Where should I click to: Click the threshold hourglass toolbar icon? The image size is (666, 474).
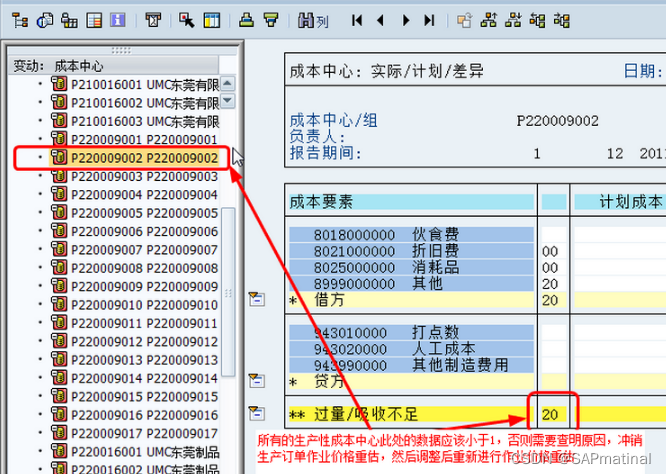(x=153, y=20)
